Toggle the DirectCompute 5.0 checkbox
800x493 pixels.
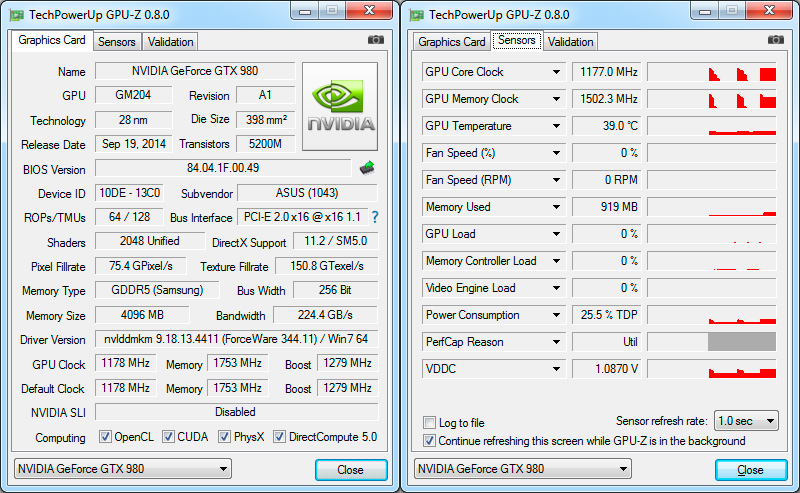(279, 437)
